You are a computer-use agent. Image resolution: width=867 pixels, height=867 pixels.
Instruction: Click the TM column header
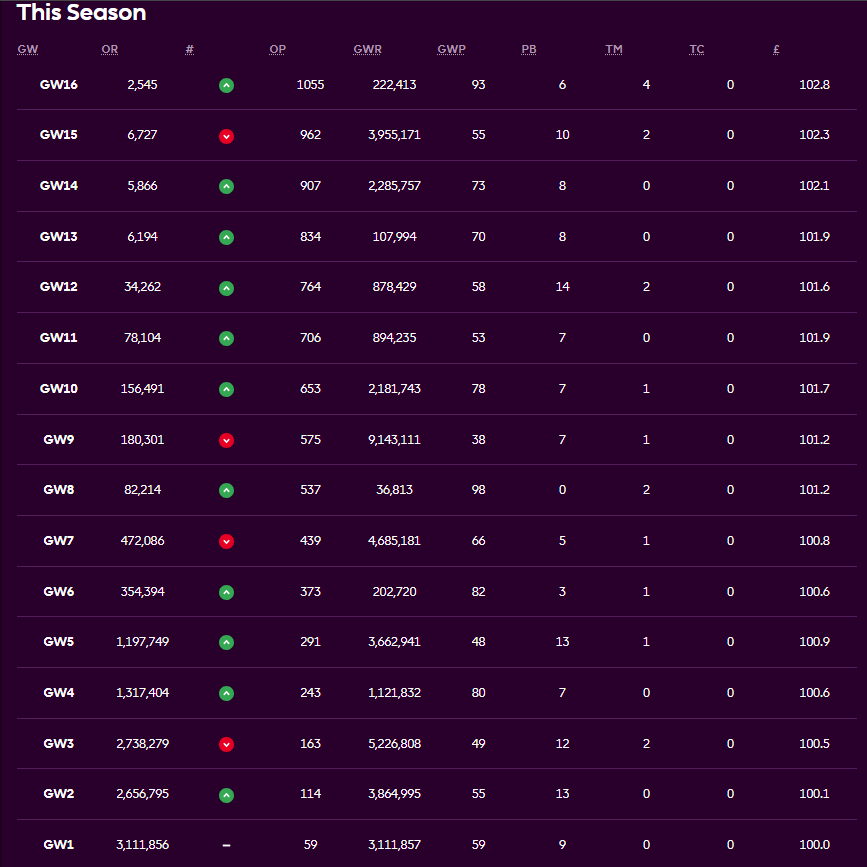coord(614,50)
